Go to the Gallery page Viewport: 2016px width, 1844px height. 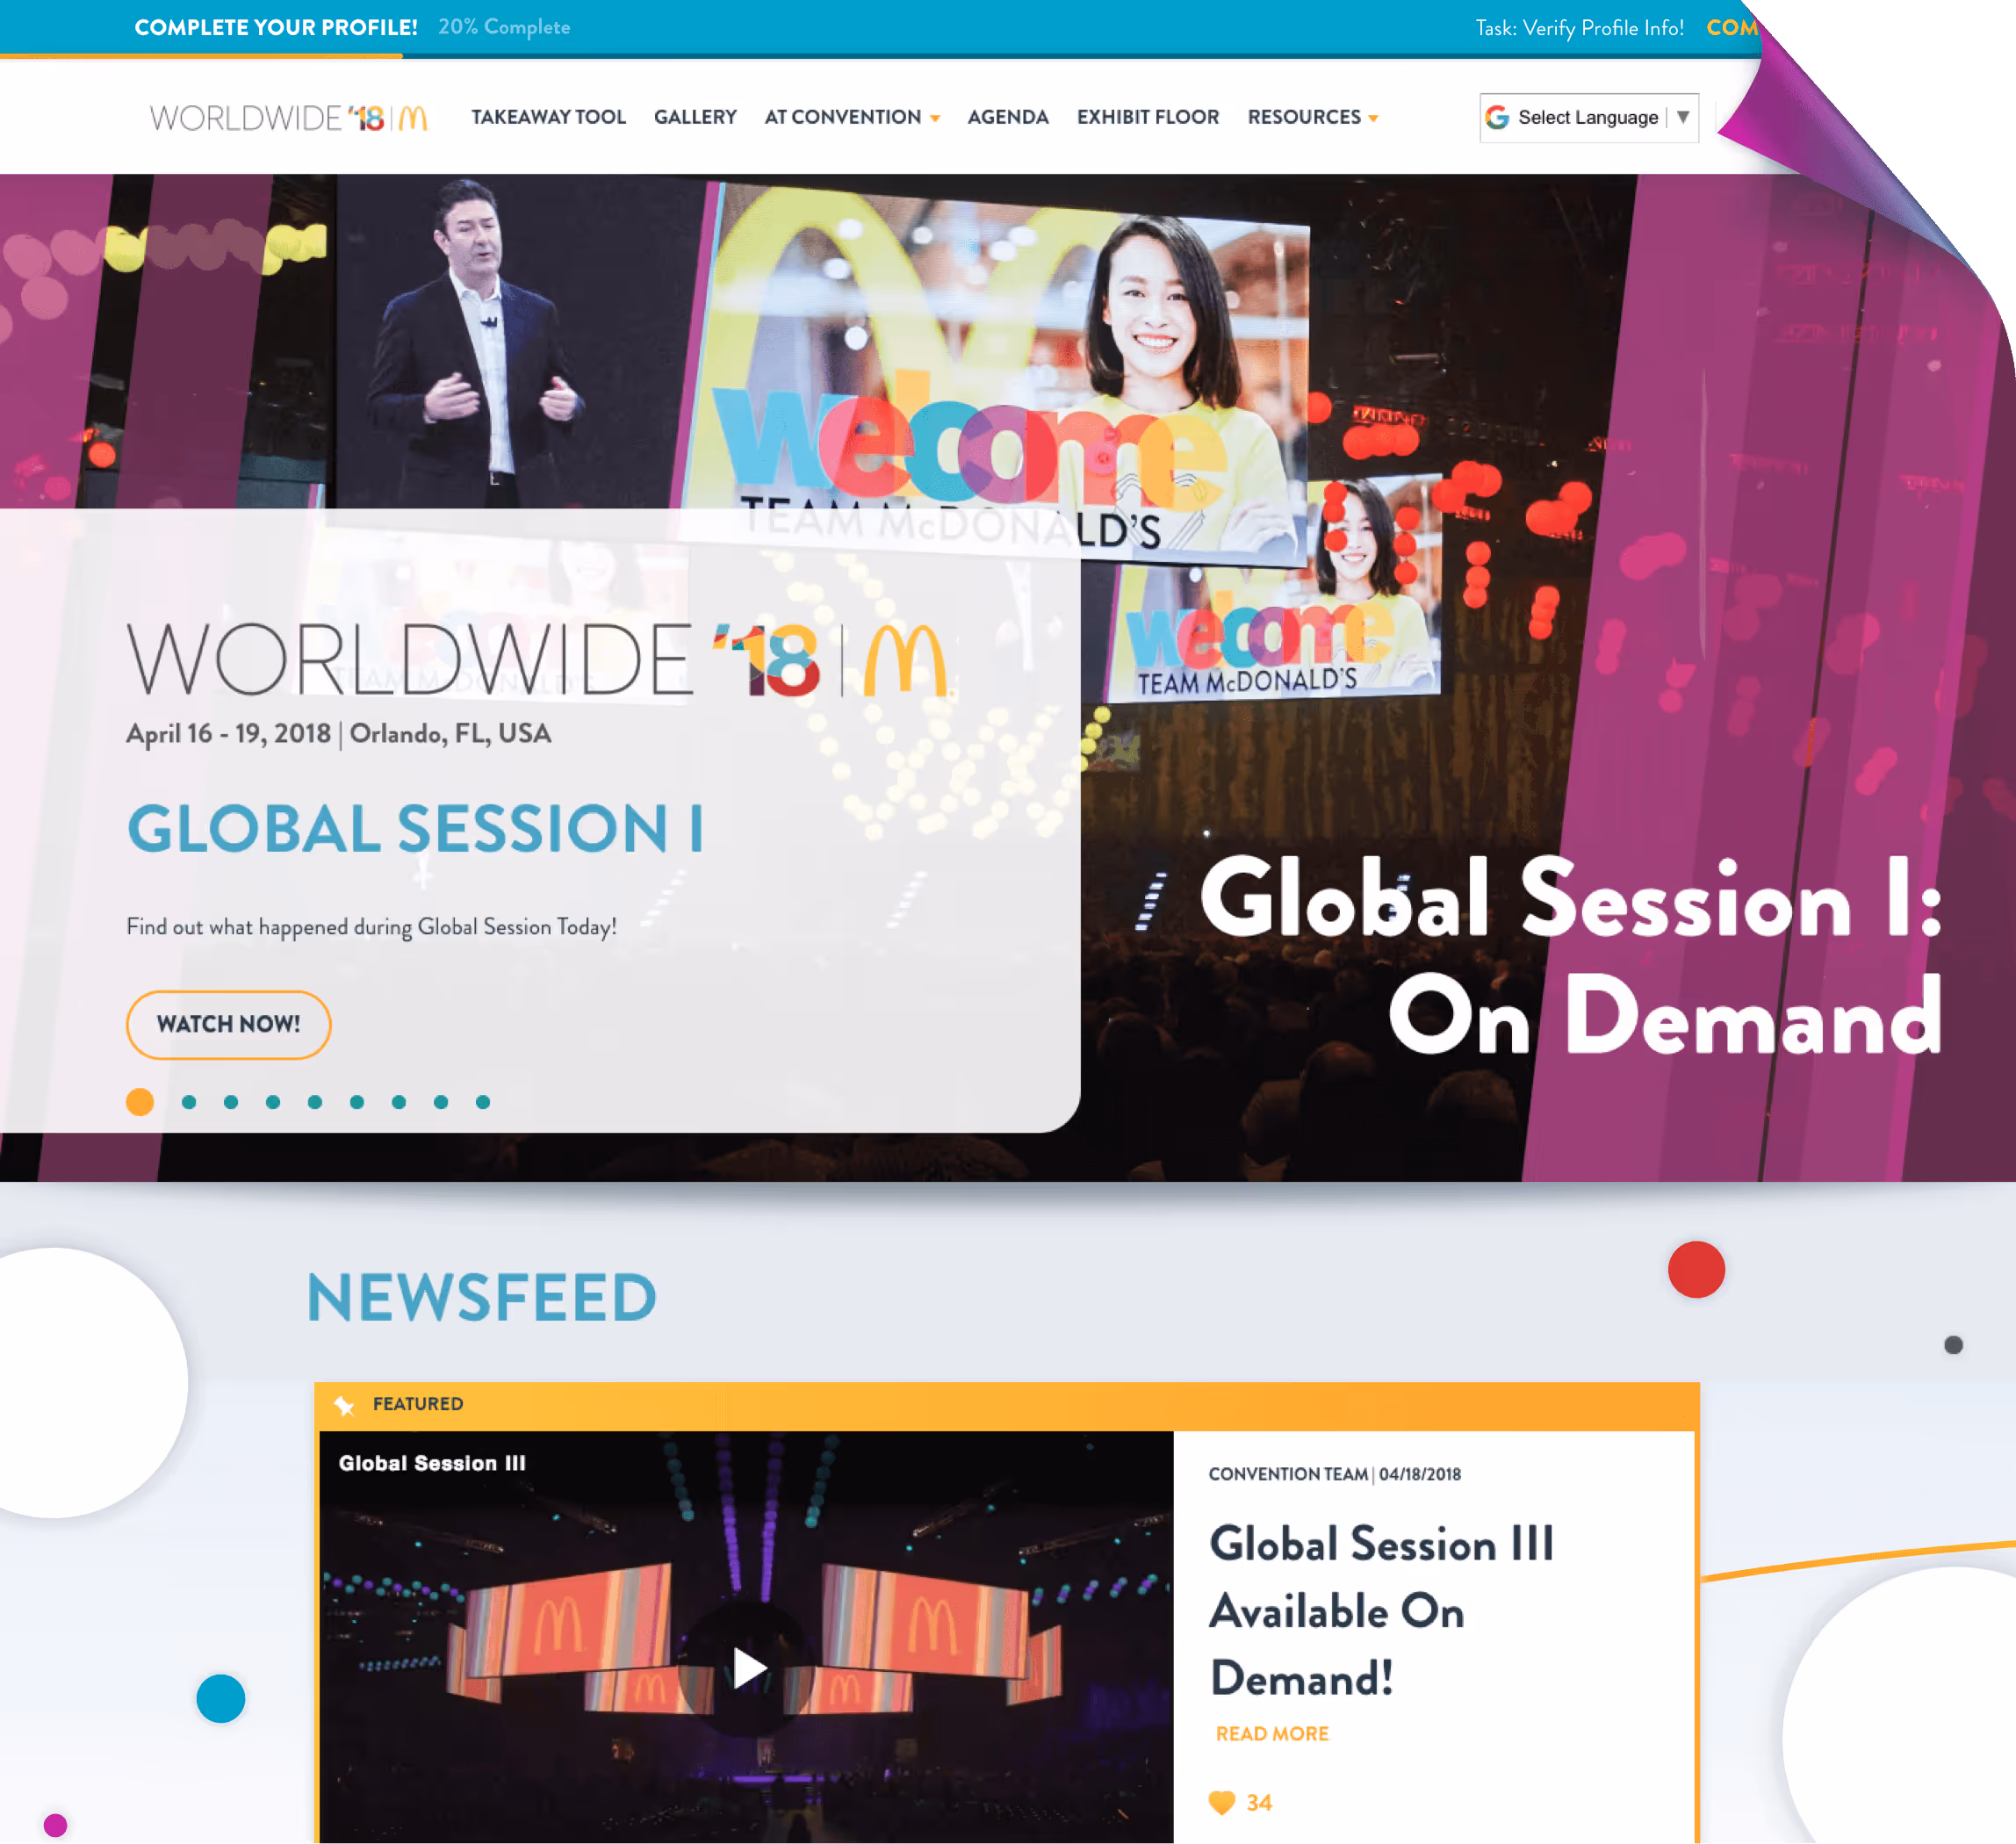tap(695, 117)
